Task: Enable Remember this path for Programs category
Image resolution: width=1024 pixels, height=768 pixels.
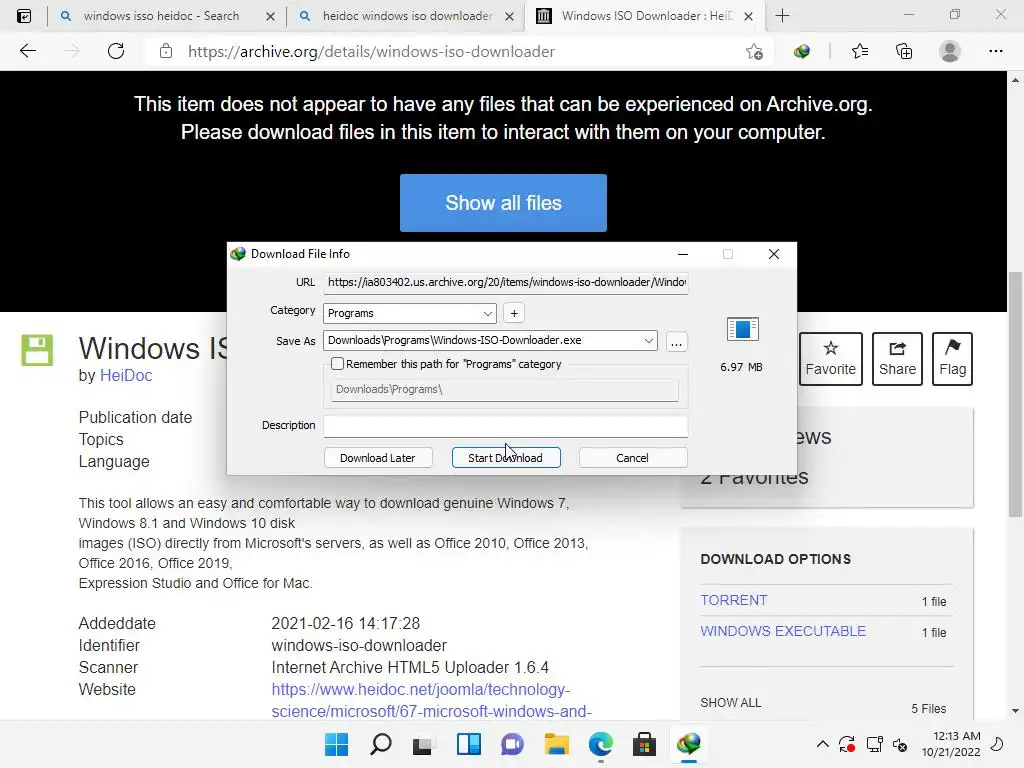Action: (338, 364)
